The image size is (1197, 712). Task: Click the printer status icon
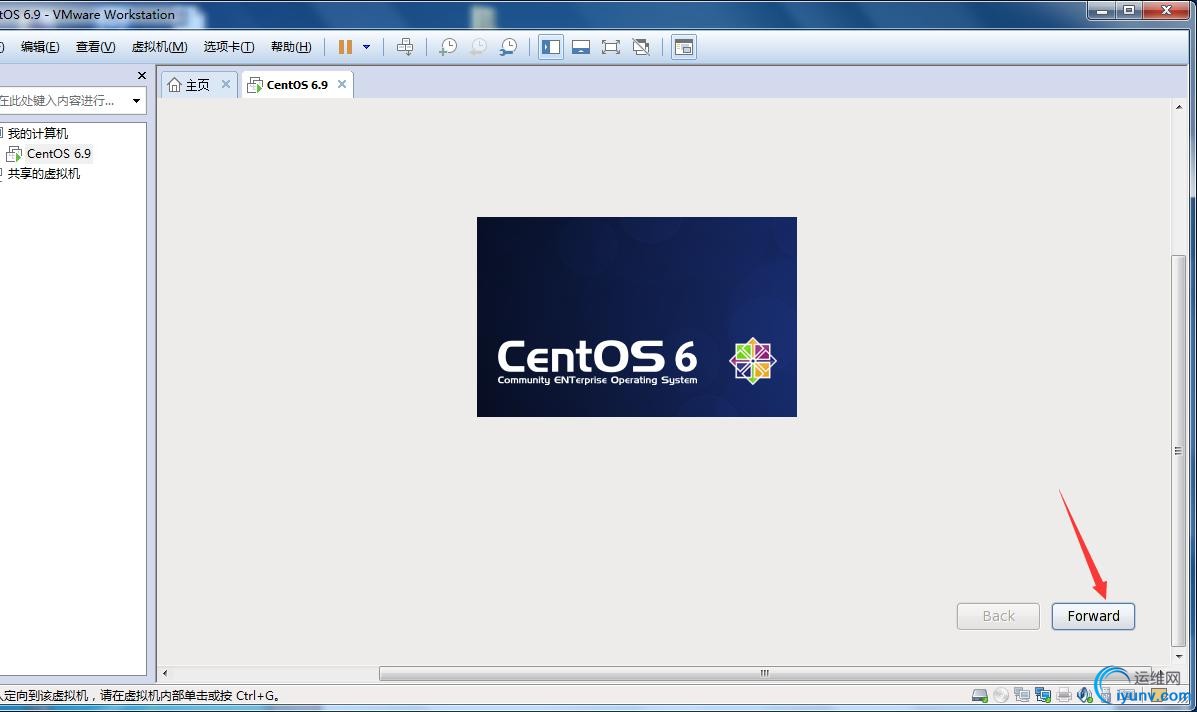1063,695
